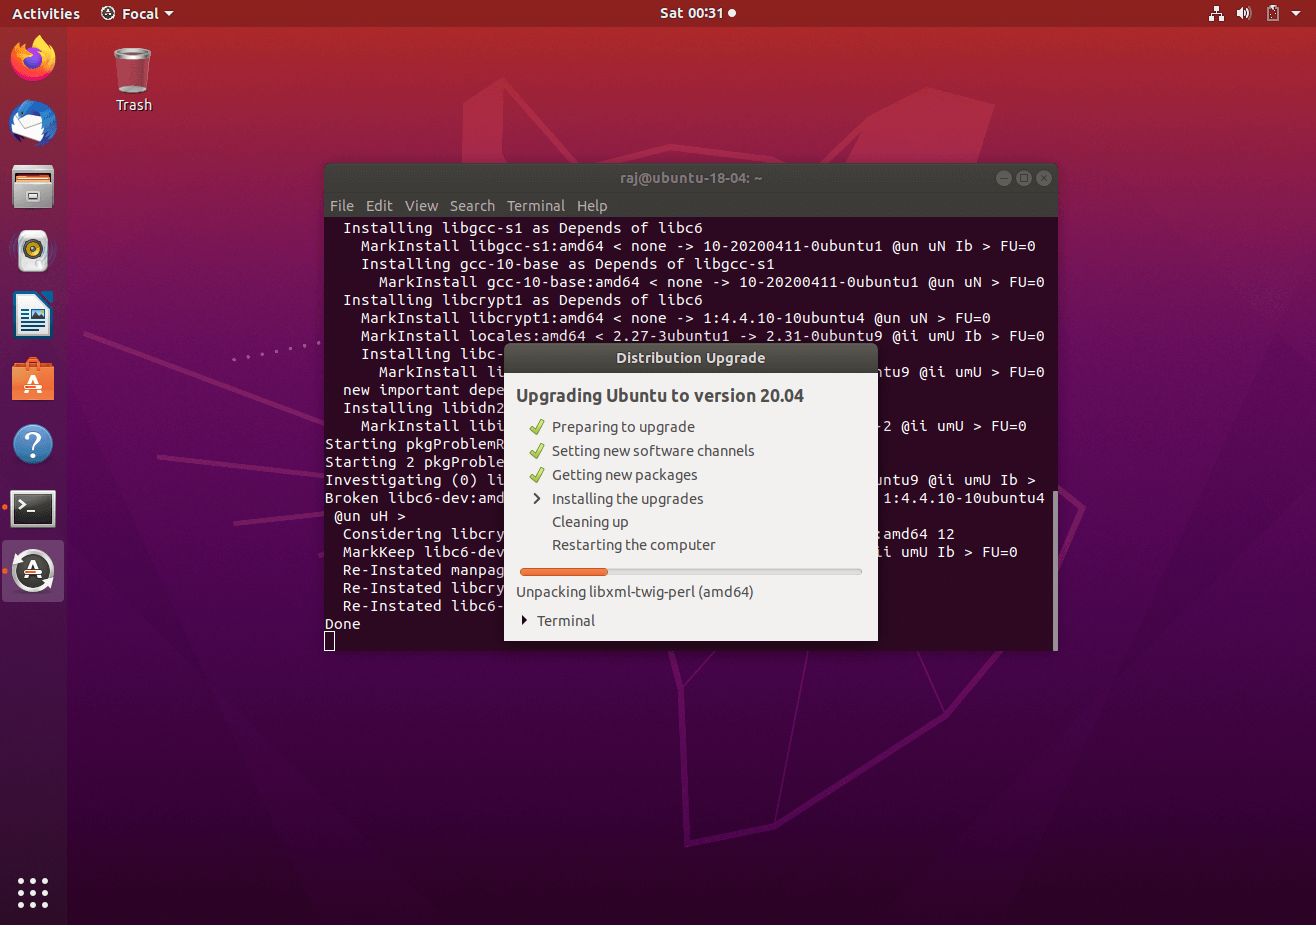Open Activities overview
Image resolution: width=1316 pixels, height=925 pixels.
click(46, 13)
